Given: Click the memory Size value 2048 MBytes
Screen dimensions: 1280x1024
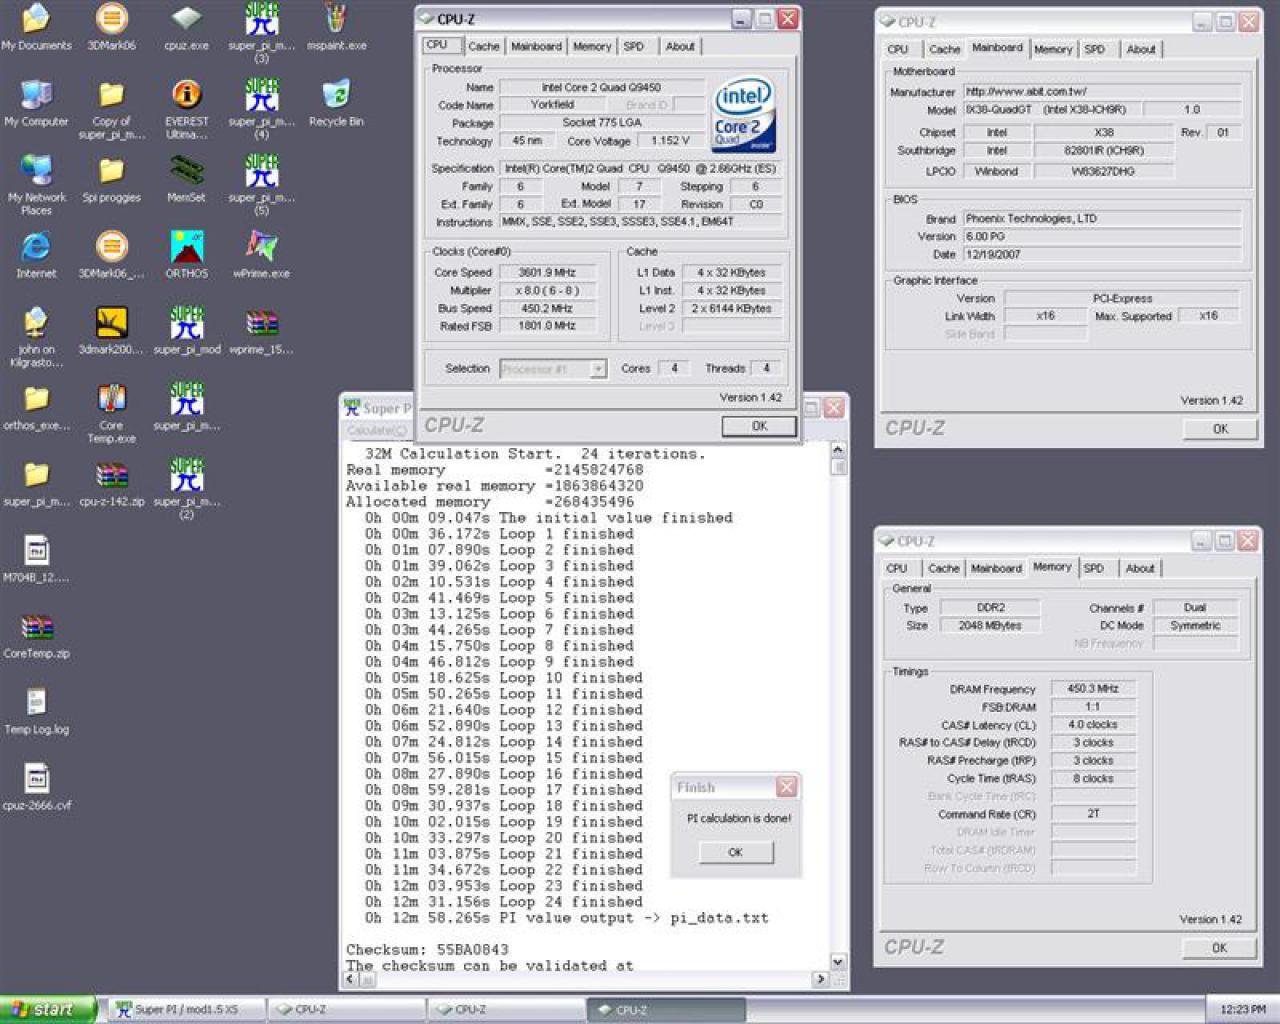Looking at the screenshot, I should click(x=991, y=626).
